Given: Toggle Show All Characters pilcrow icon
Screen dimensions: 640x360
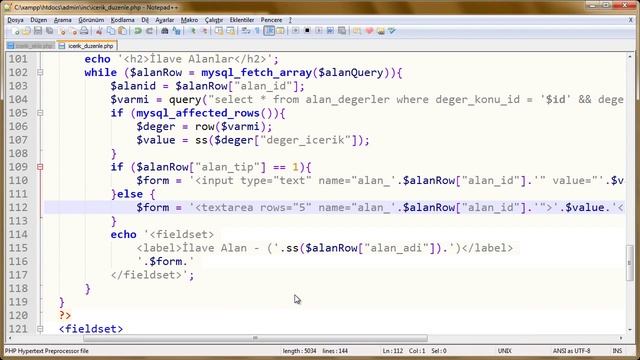Looking at the screenshot, I should point(257,31).
